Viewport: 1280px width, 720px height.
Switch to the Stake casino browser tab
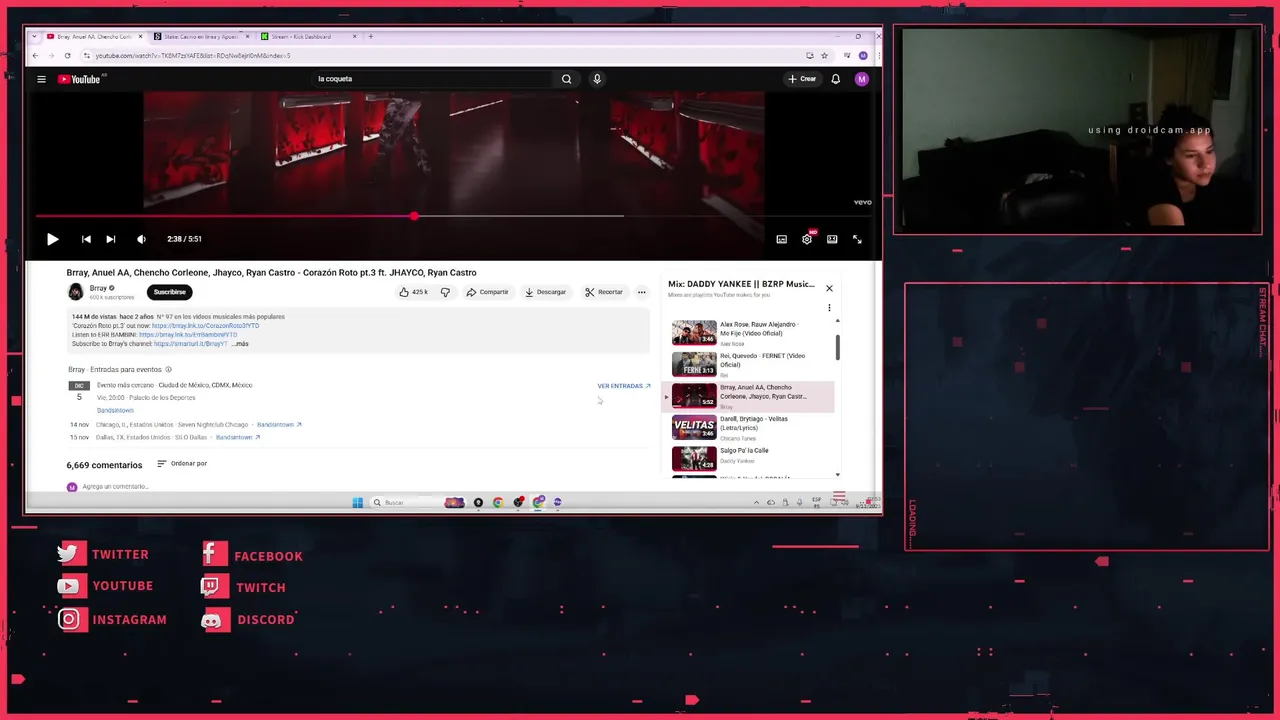(201, 37)
